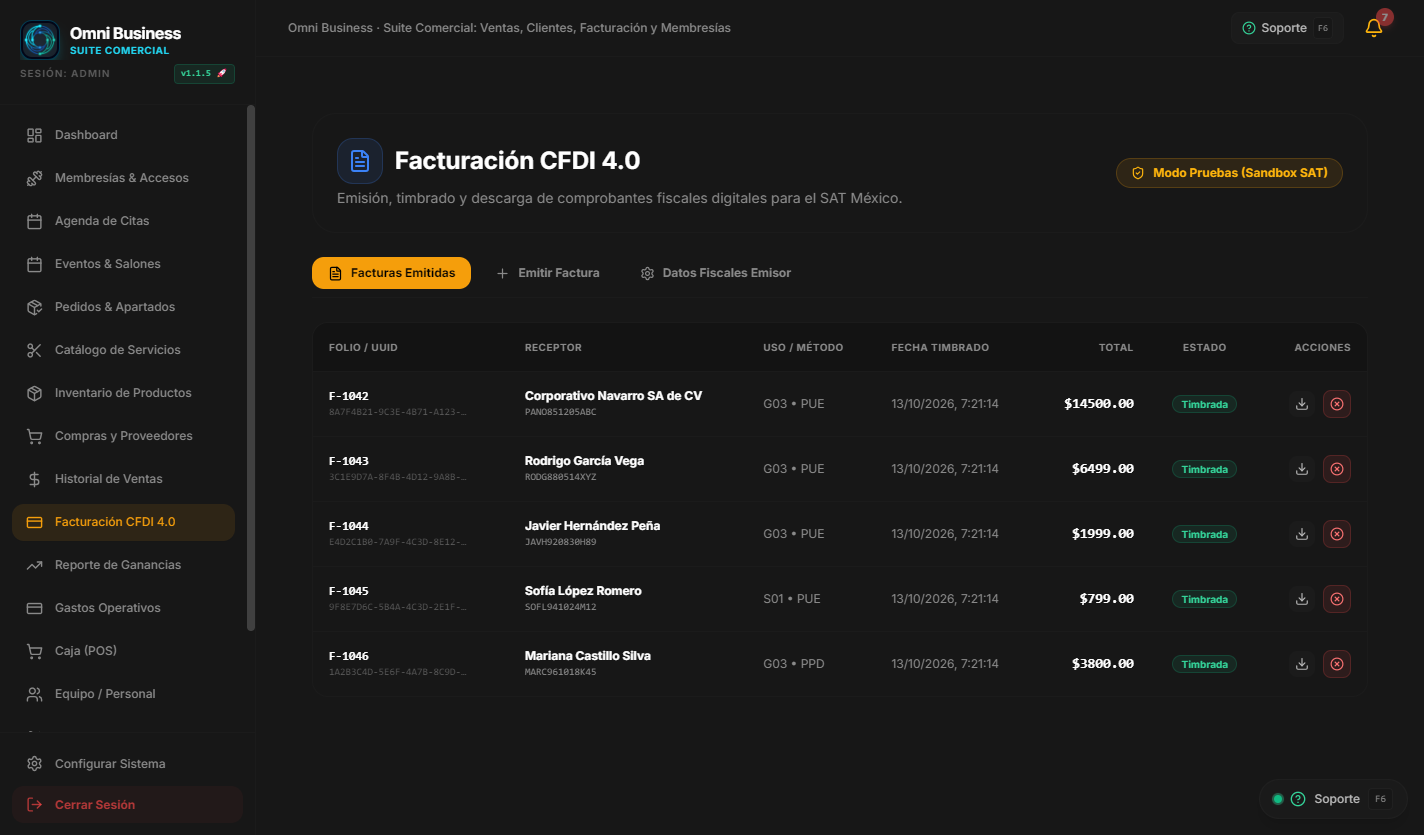Cancel invoice F-1044 with red icon
1424x835 pixels.
tap(1337, 534)
